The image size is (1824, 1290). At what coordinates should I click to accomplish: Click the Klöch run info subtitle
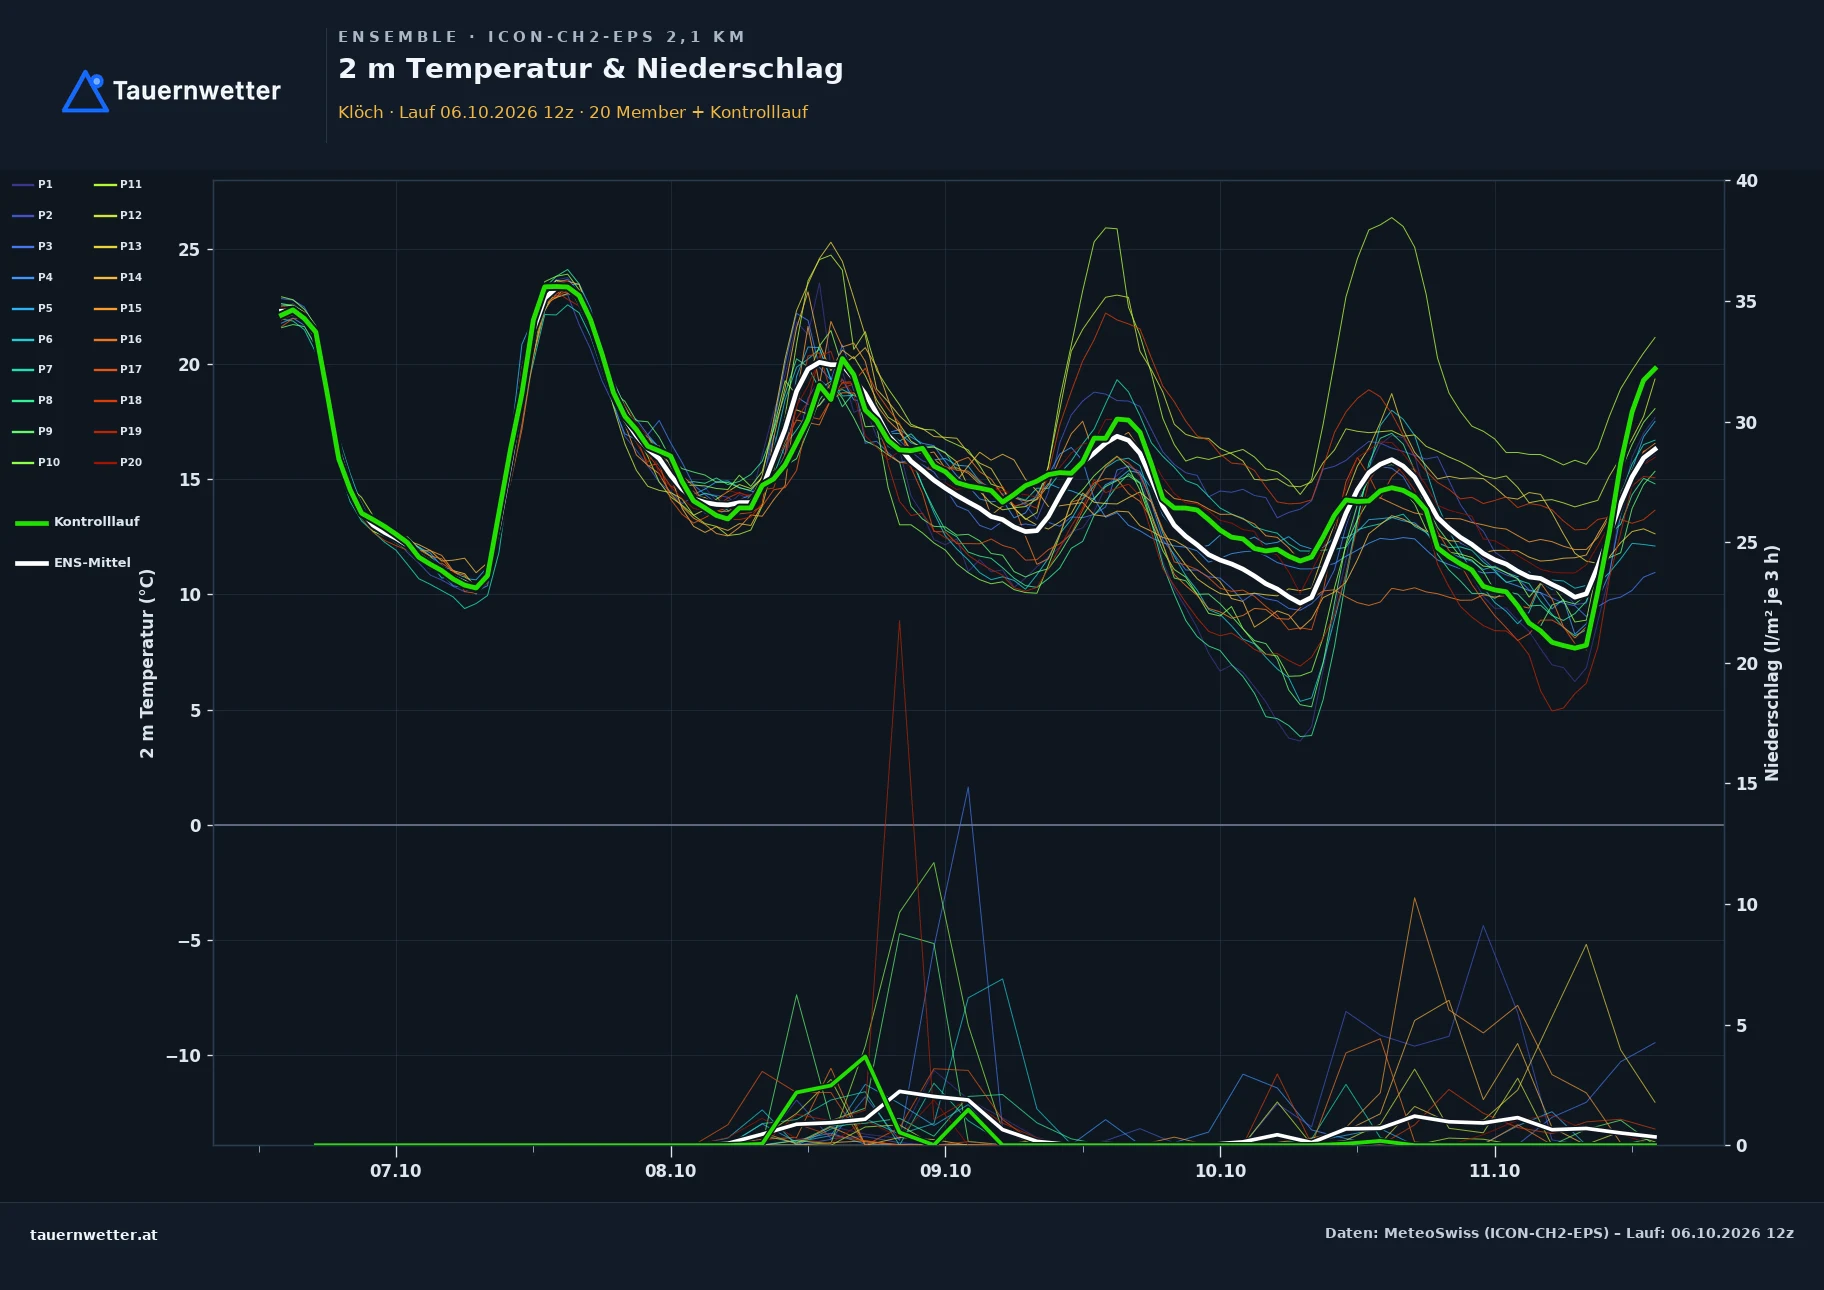point(573,112)
